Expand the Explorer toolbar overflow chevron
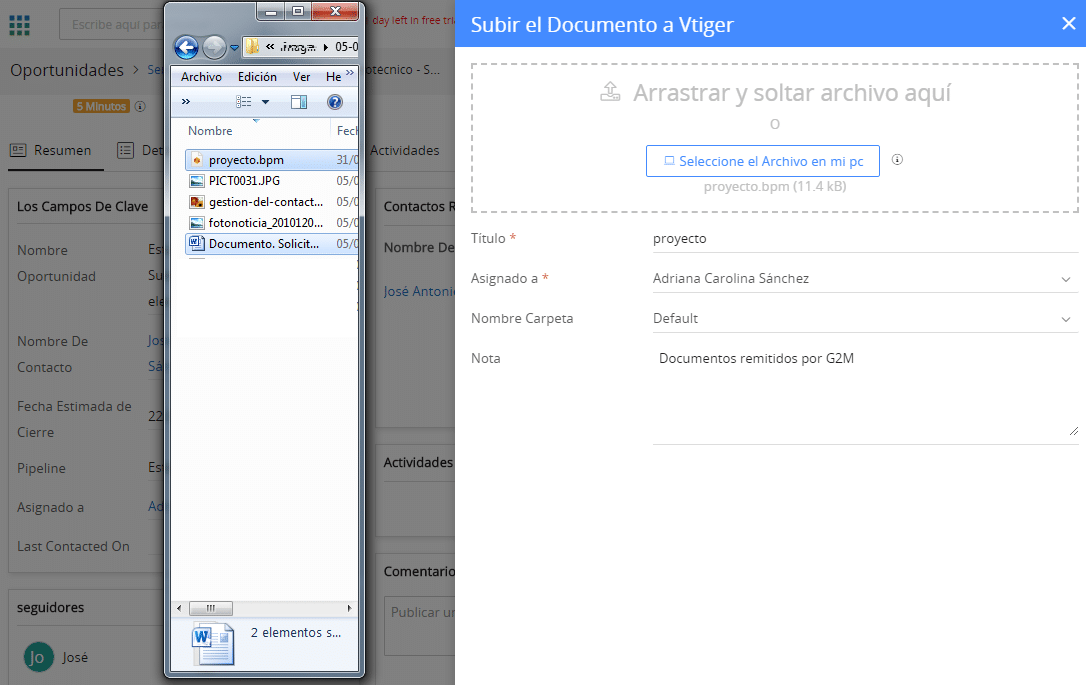Image resolution: width=1086 pixels, height=685 pixels. (x=186, y=102)
